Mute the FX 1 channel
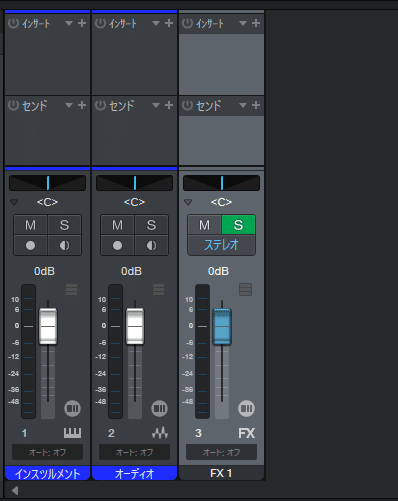Screen dimensions: 398x501 [205, 225]
